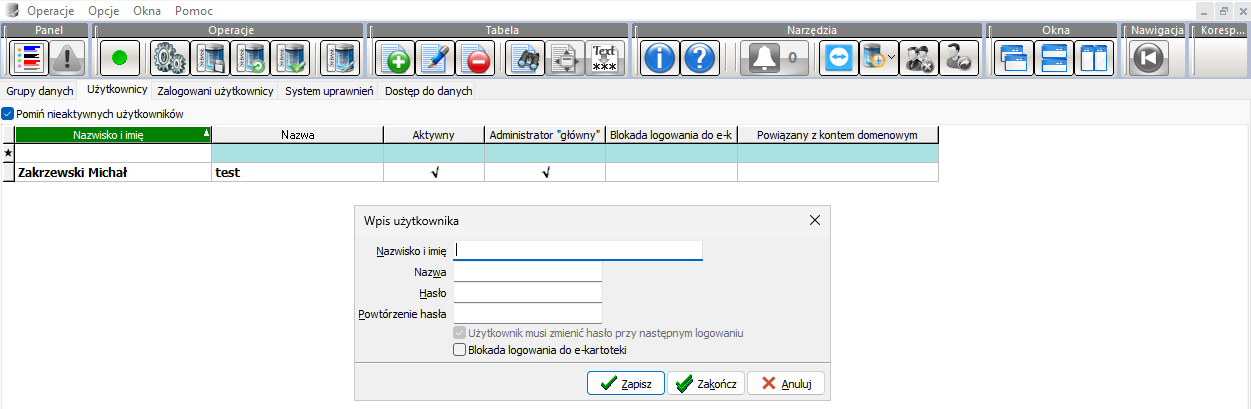This screenshot has height=409, width=1251.
Task: Click the blue information icon
Action: (x=660, y=59)
